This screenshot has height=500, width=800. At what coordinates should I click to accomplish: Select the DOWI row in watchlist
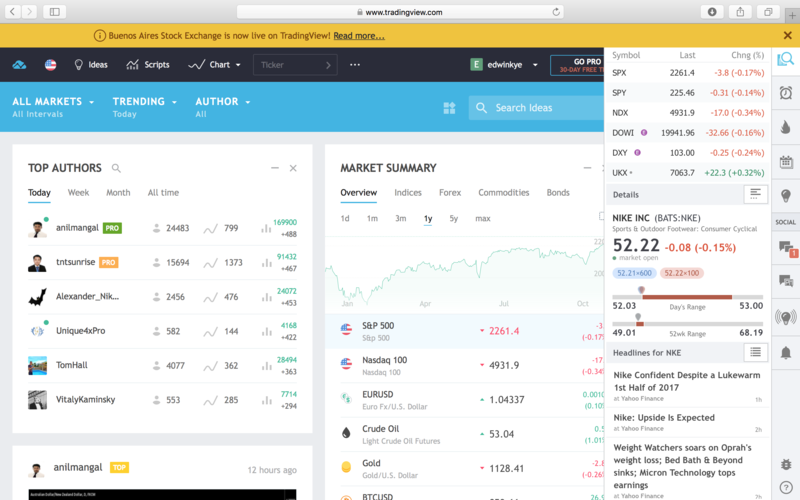coord(688,133)
